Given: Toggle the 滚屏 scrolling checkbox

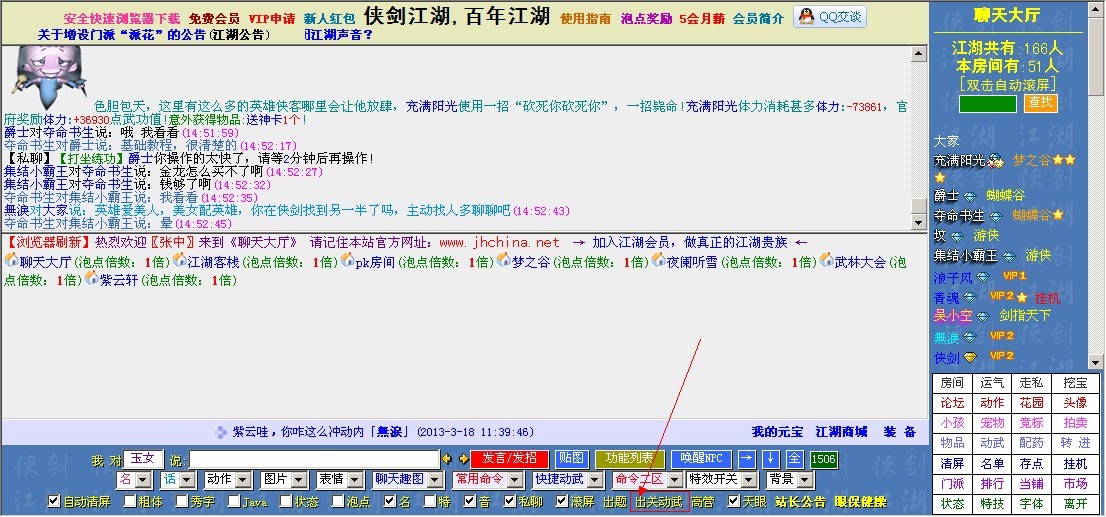Looking at the screenshot, I should coord(561,501).
